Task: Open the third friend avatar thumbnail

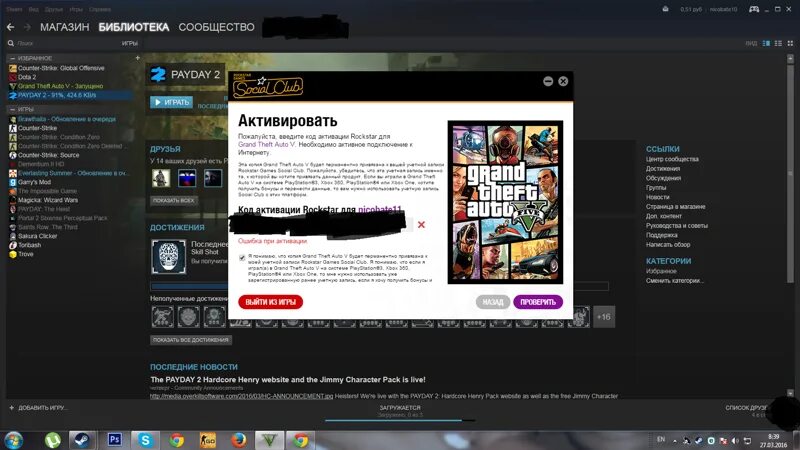Action: 213,178
